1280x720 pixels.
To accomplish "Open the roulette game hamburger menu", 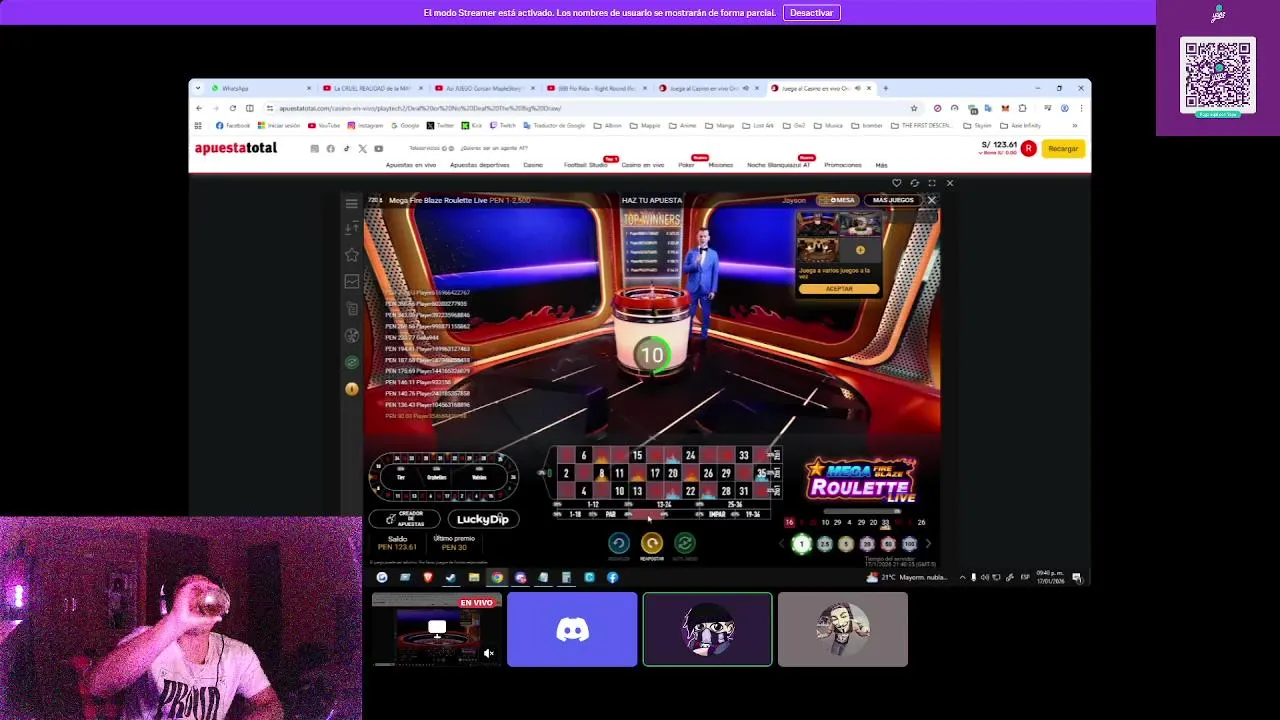I will coord(351,203).
